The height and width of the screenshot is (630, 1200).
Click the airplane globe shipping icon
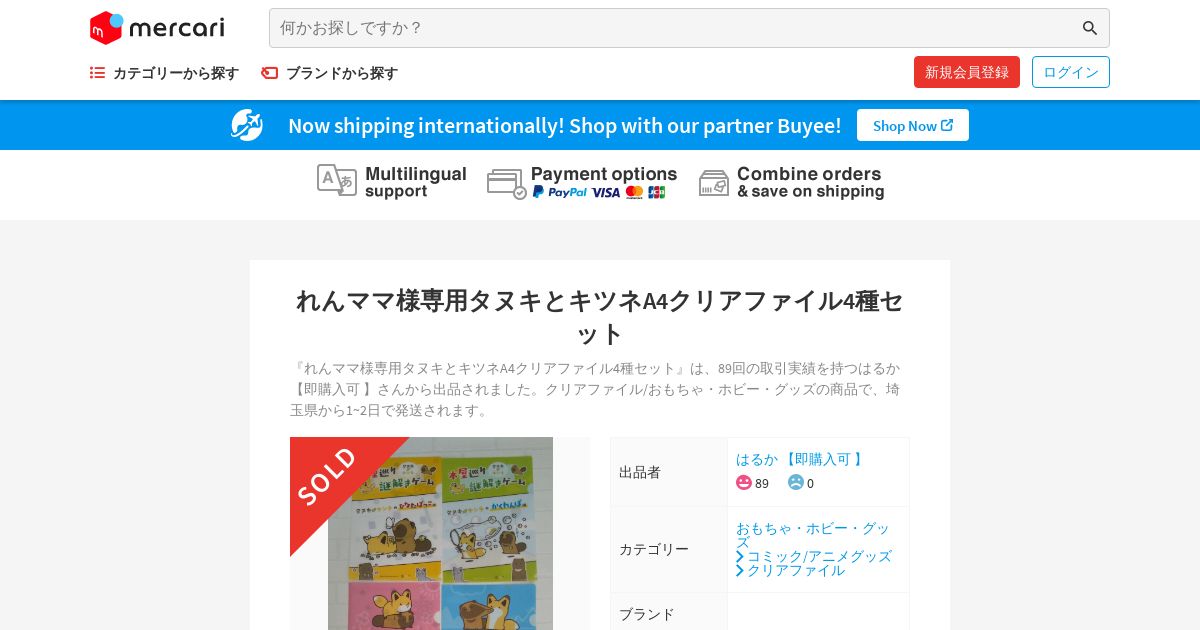pyautogui.click(x=247, y=125)
